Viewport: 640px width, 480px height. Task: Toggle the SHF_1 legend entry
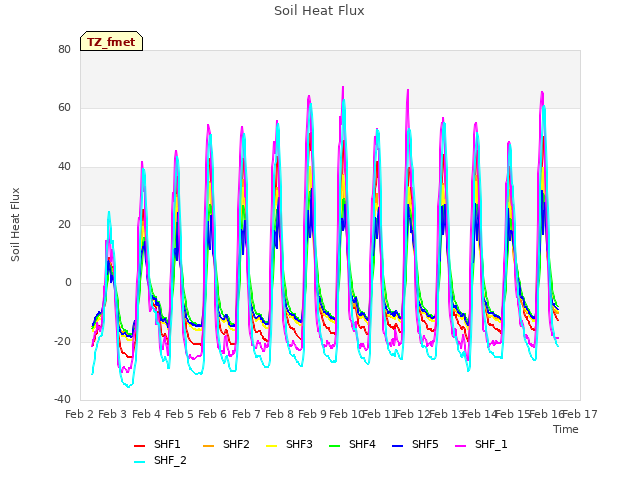point(481,444)
